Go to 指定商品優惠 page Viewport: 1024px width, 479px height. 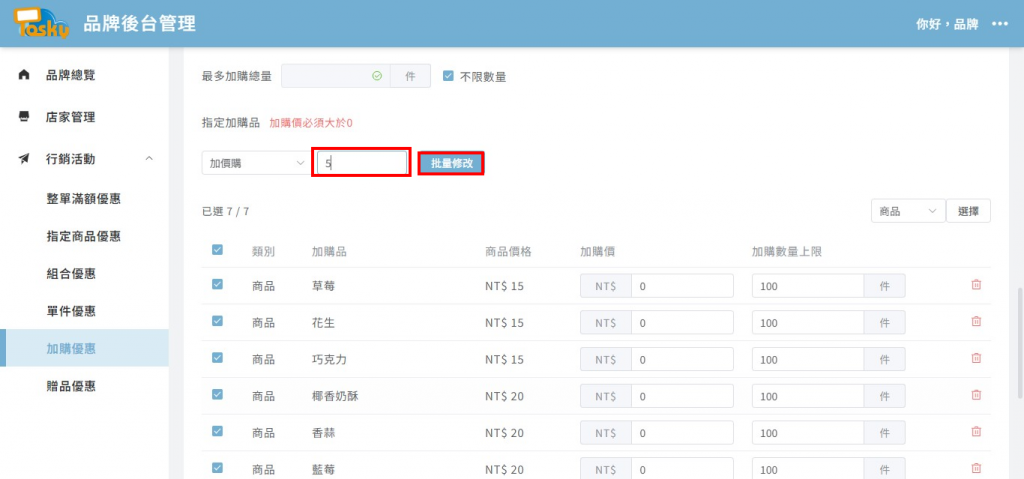84,236
